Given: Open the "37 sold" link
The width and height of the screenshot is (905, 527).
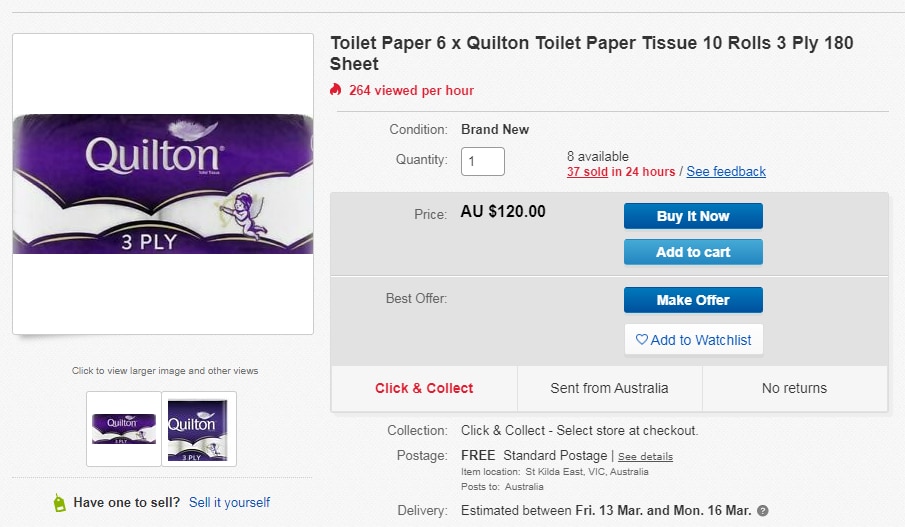Looking at the screenshot, I should tap(587, 171).
